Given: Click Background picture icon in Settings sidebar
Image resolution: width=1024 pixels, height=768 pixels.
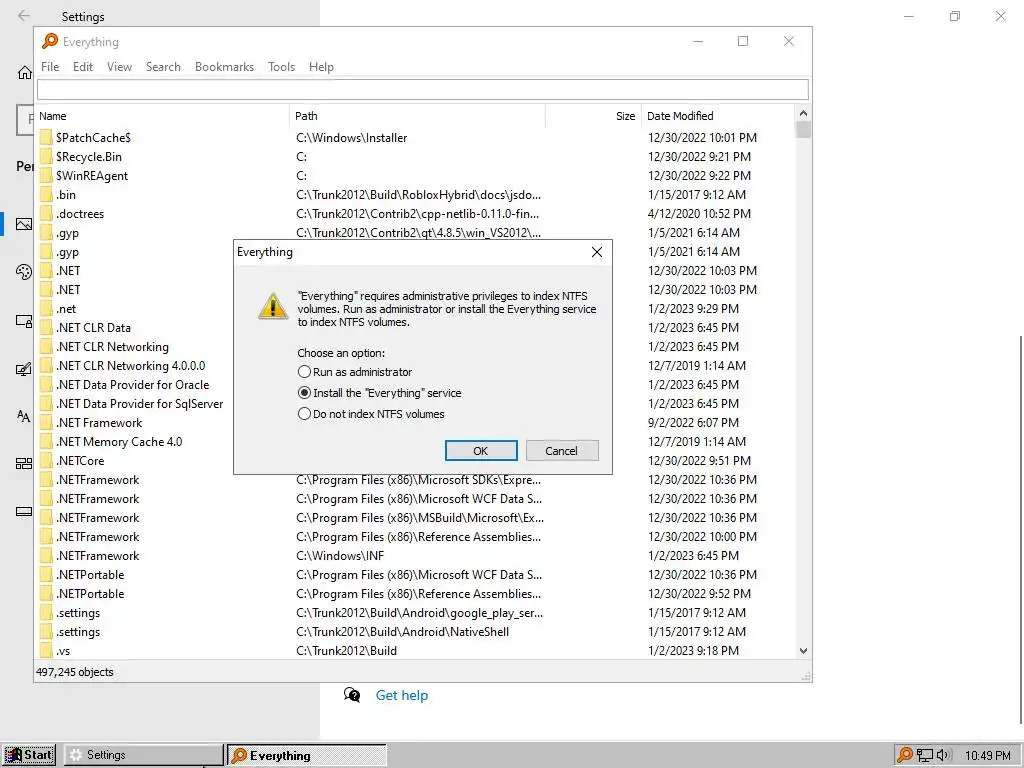Looking at the screenshot, I should pyautogui.click(x=24, y=224).
